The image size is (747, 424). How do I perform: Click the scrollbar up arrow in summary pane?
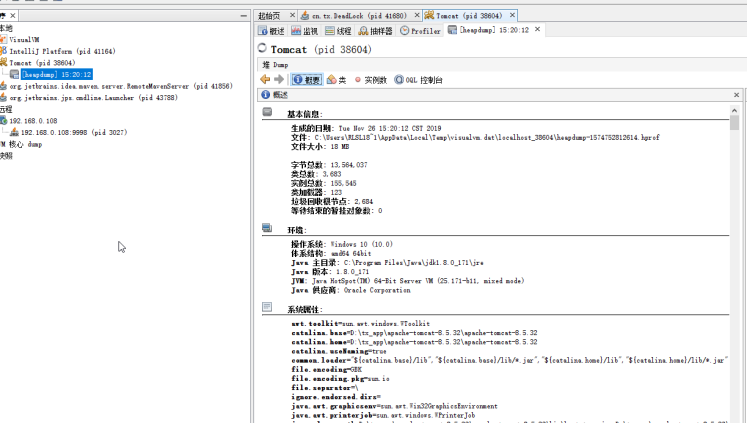(734, 111)
